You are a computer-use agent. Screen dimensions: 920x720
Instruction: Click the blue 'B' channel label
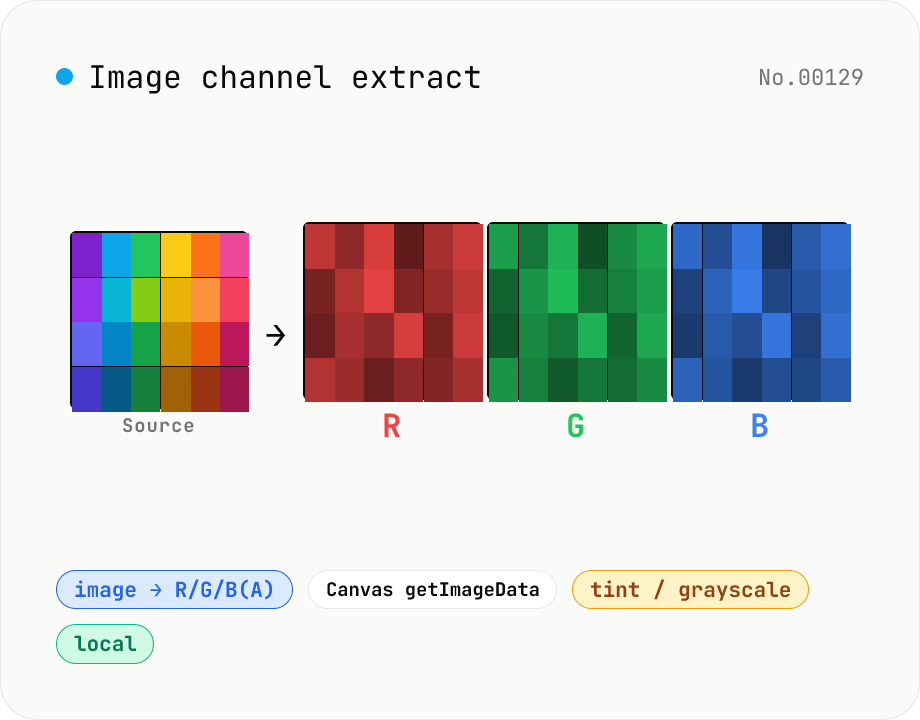[760, 426]
